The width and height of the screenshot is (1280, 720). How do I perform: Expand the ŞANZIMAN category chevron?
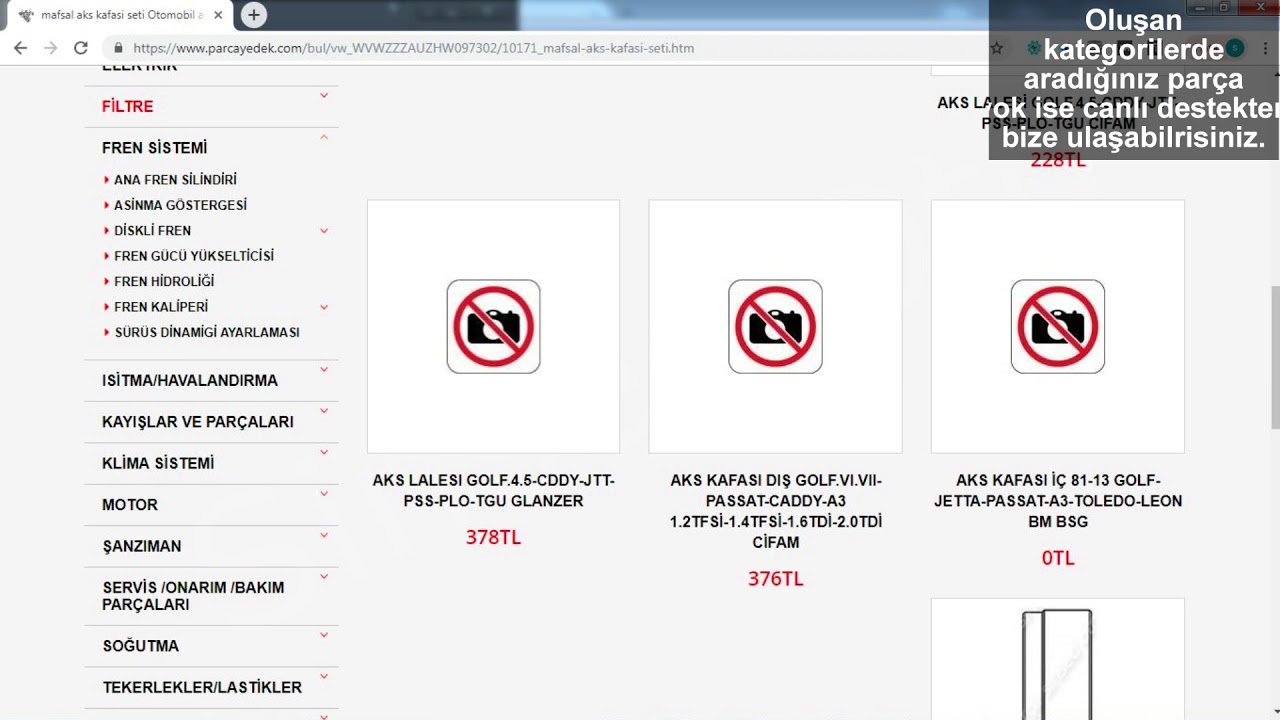324,536
